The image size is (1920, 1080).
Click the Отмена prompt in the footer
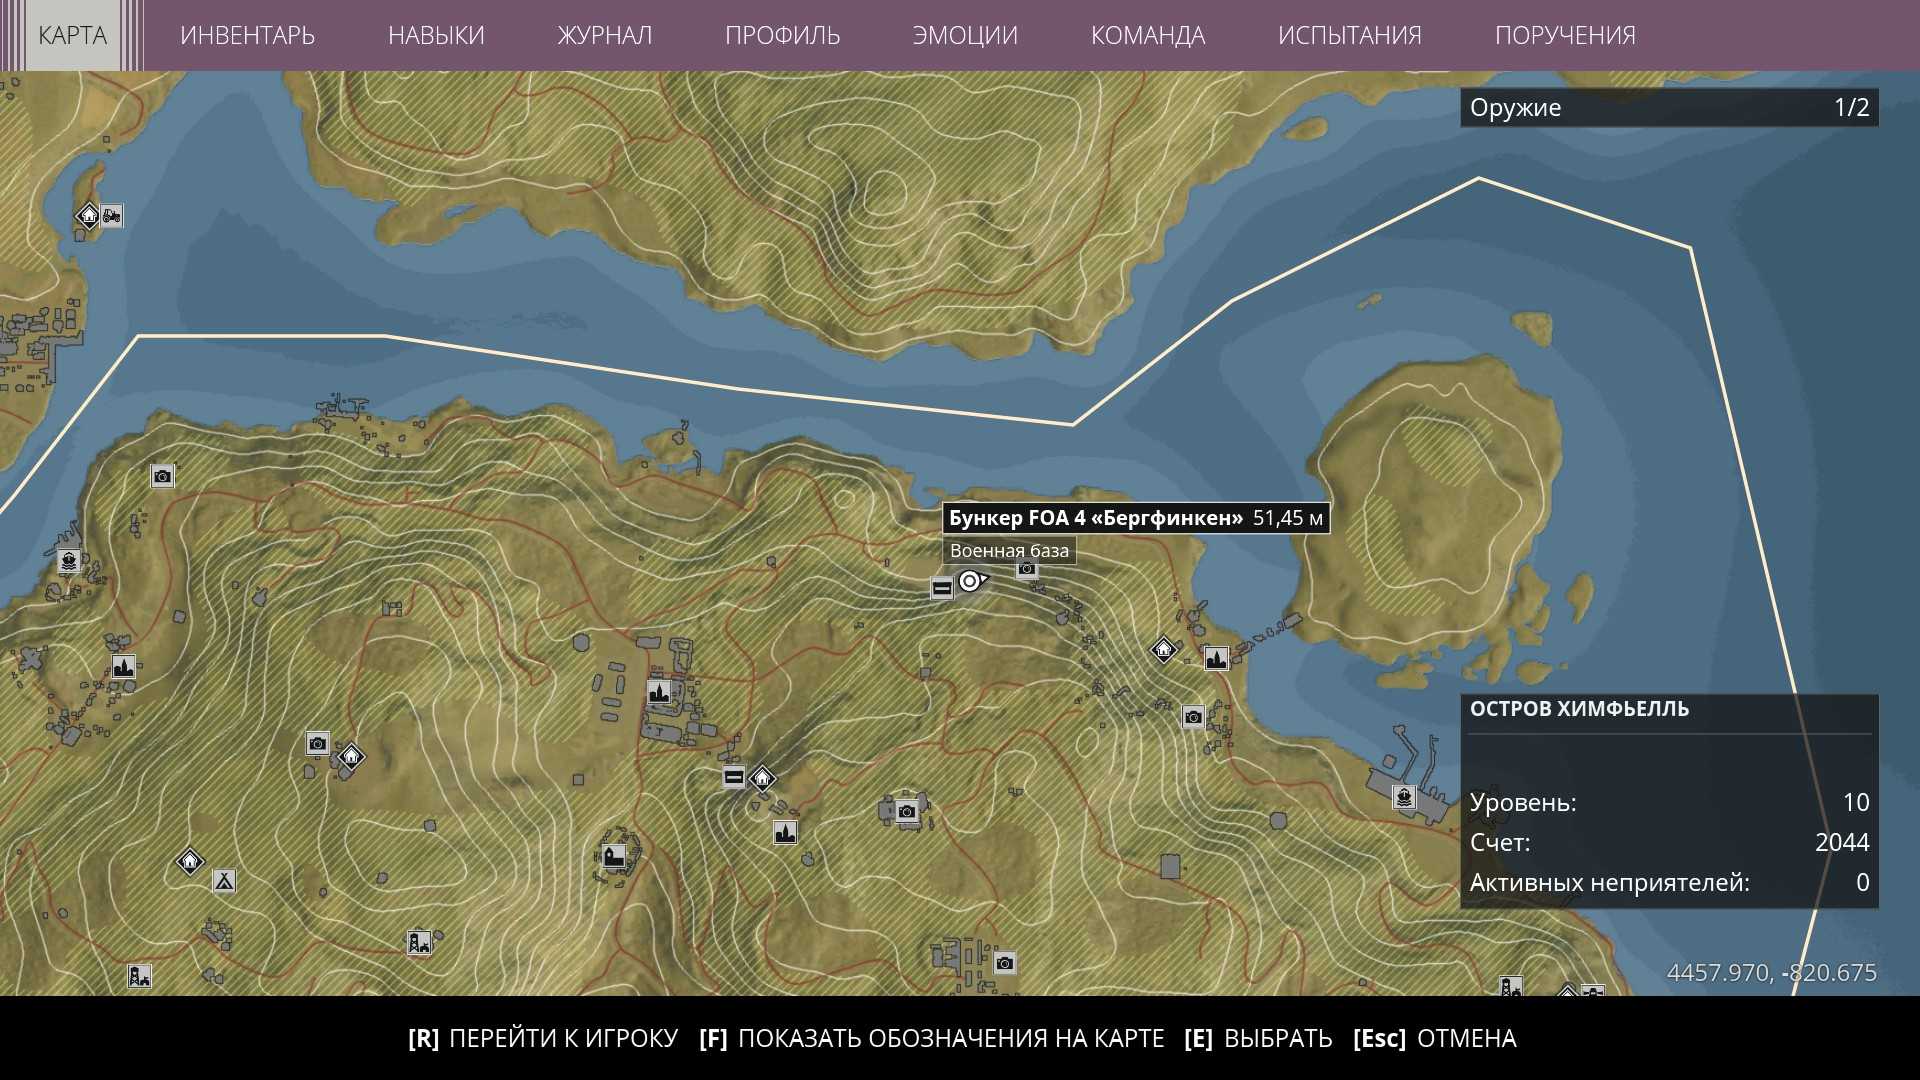(1434, 1039)
